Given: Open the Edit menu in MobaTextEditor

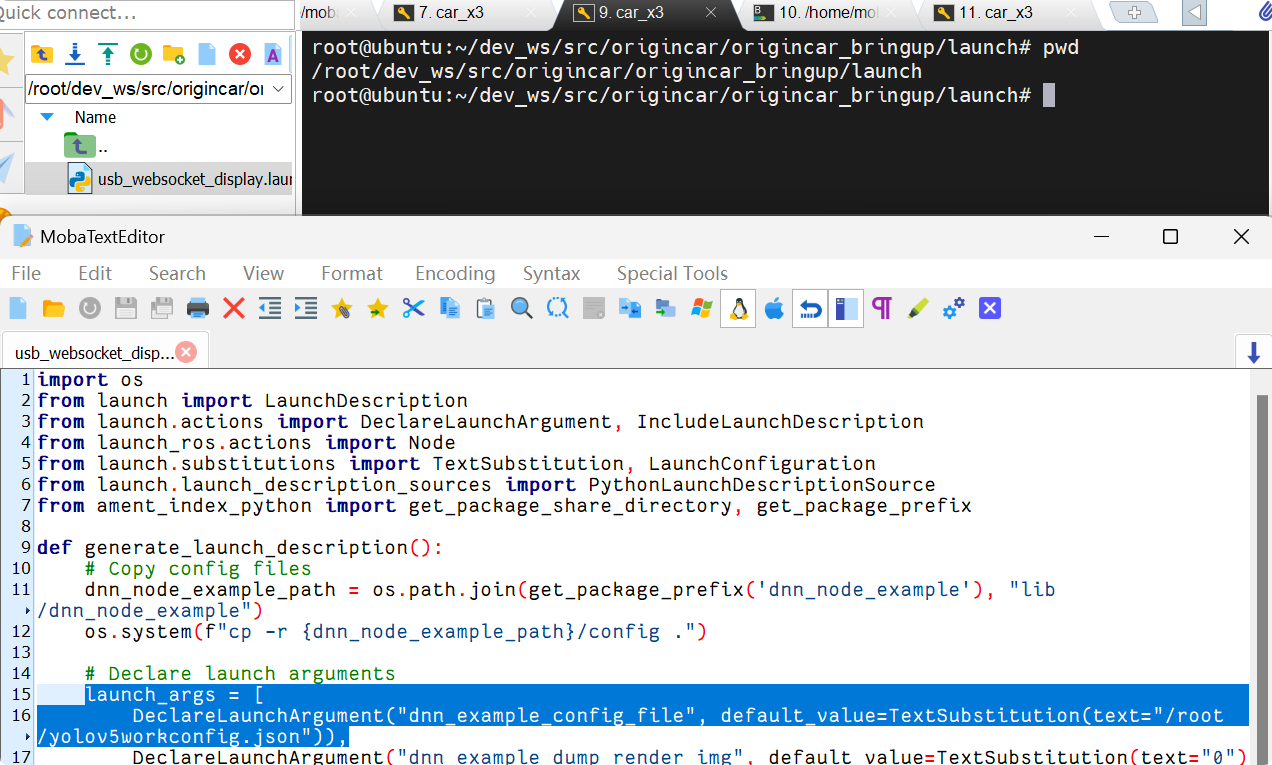Looking at the screenshot, I should click(x=95, y=273).
